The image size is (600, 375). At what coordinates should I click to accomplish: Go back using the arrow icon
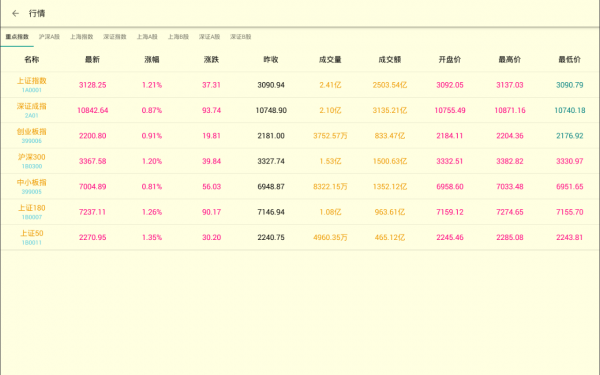15,13
